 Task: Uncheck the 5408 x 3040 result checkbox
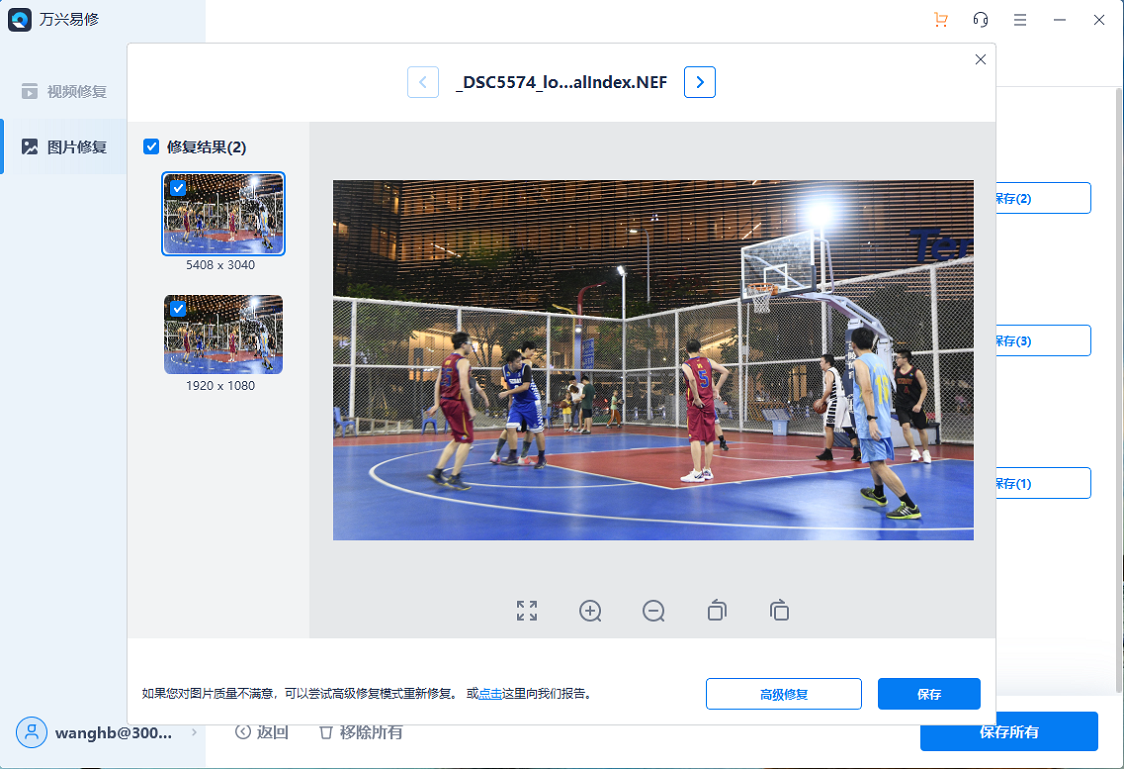(178, 188)
